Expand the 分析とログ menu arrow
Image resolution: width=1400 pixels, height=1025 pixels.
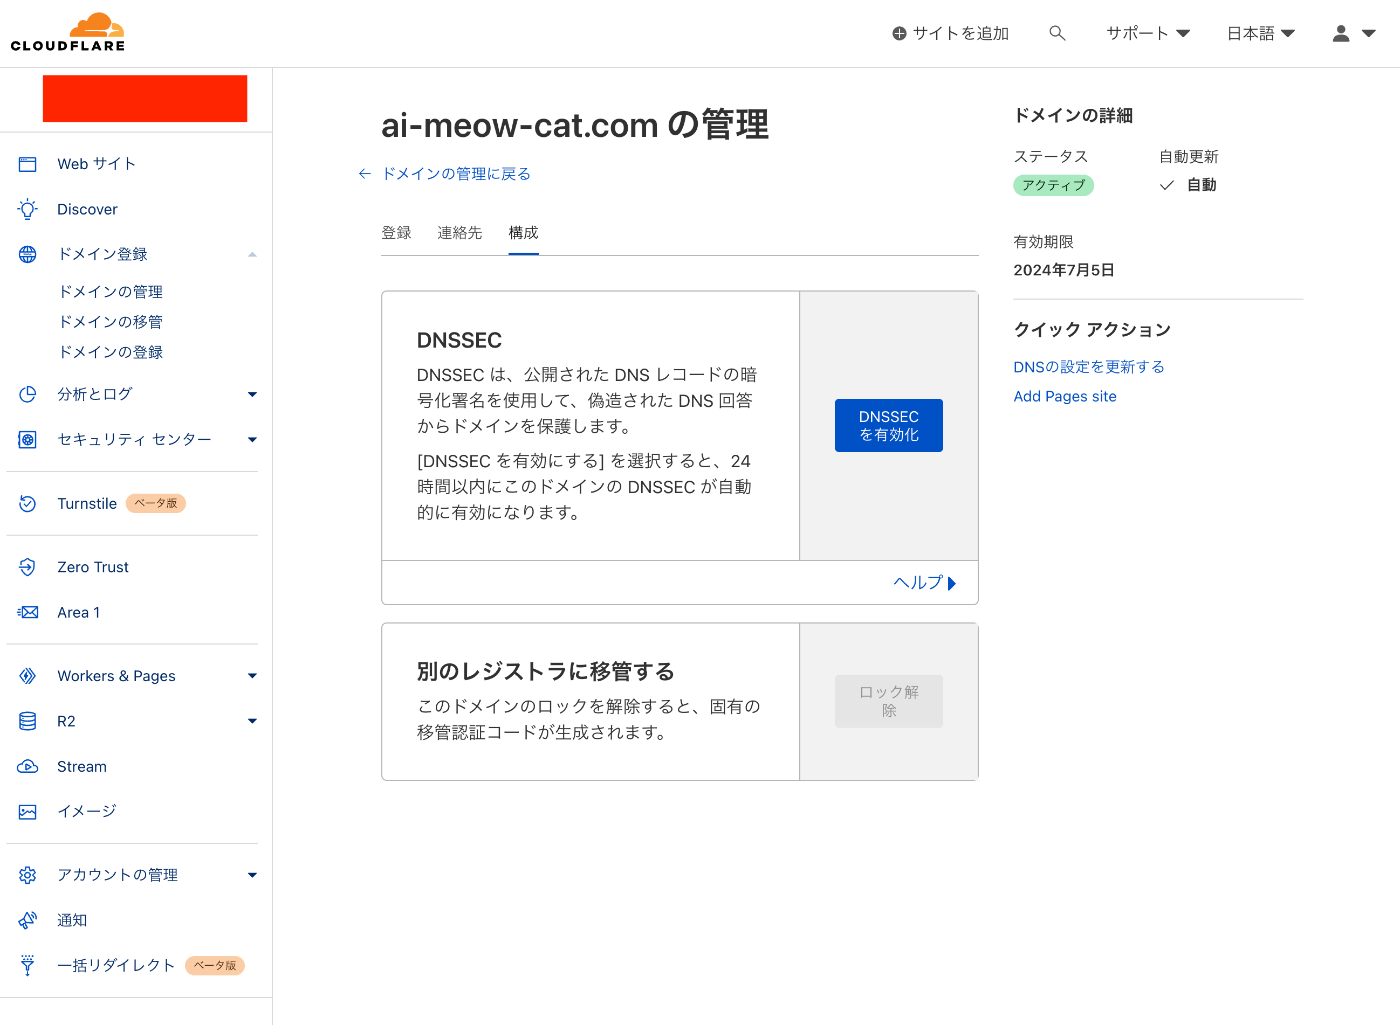(252, 394)
